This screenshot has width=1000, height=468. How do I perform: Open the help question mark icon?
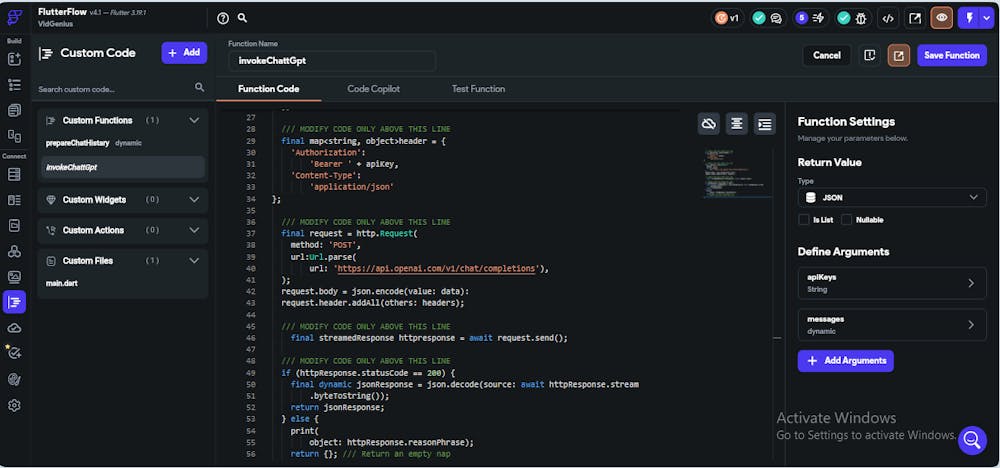tap(223, 18)
